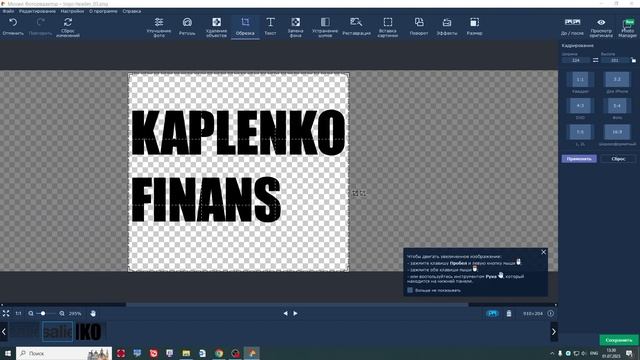
Task: Click the Windows search box (Поиск)
Action: click(x=64, y=353)
